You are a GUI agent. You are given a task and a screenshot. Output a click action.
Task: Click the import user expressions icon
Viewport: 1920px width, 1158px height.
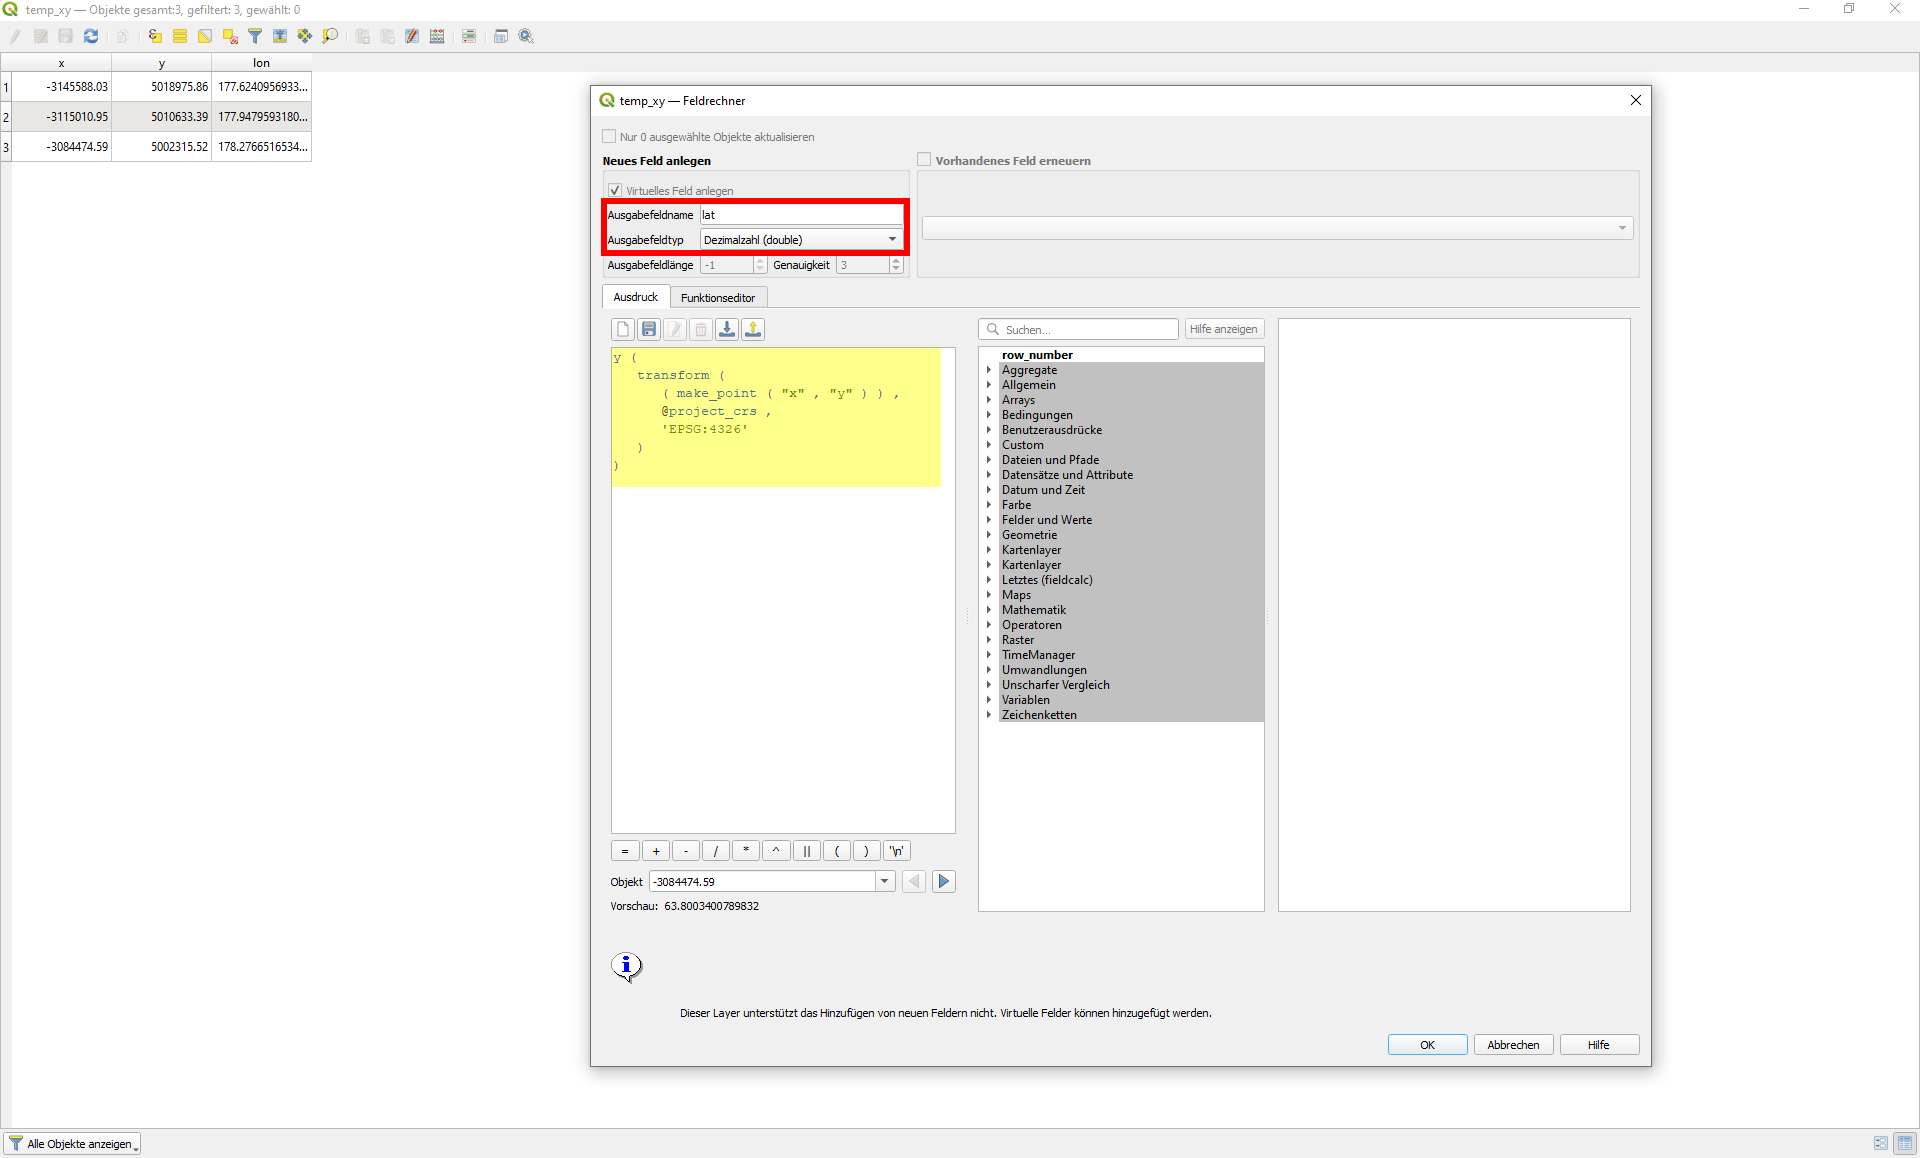pos(727,329)
